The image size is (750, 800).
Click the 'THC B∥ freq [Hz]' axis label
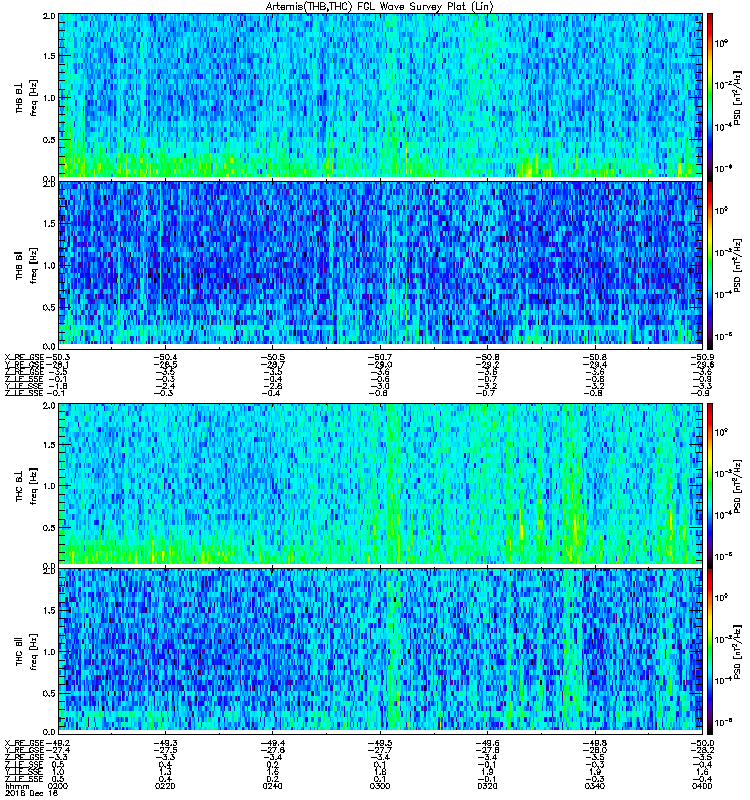tap(26, 652)
